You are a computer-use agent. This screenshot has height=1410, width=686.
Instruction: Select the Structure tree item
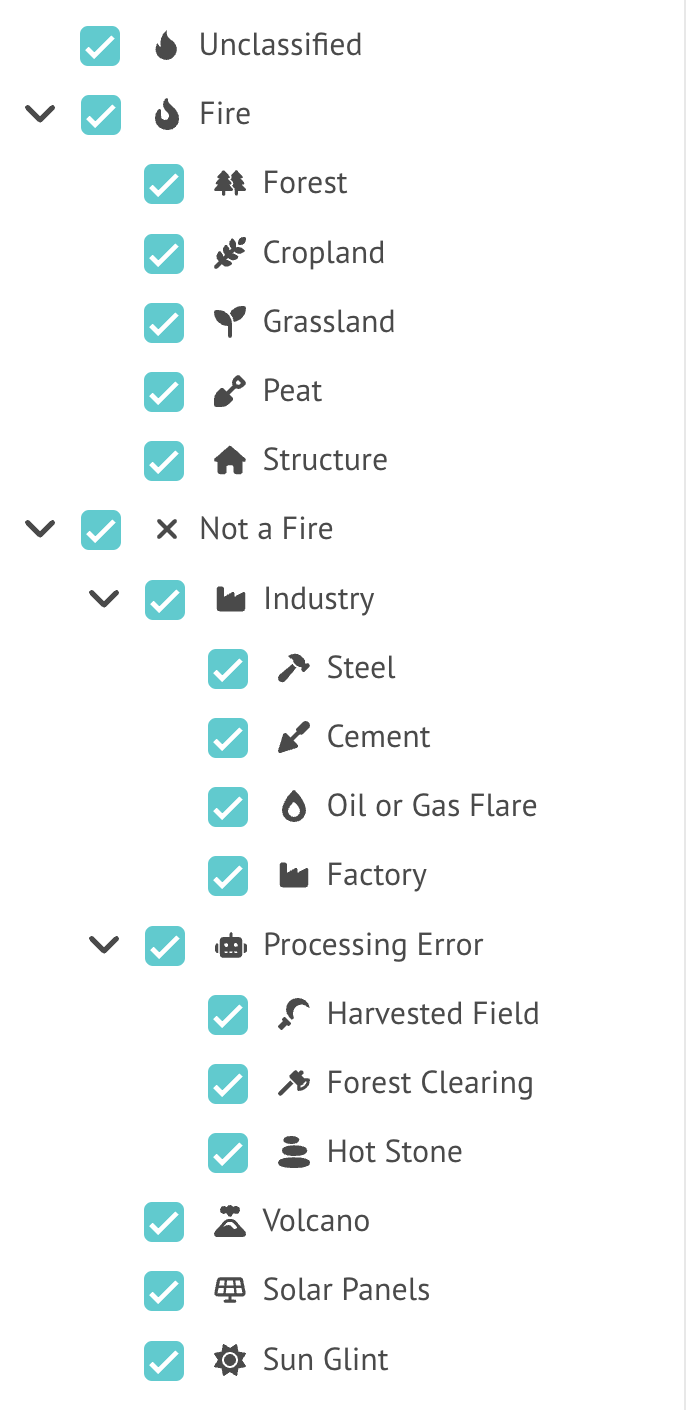click(x=324, y=460)
